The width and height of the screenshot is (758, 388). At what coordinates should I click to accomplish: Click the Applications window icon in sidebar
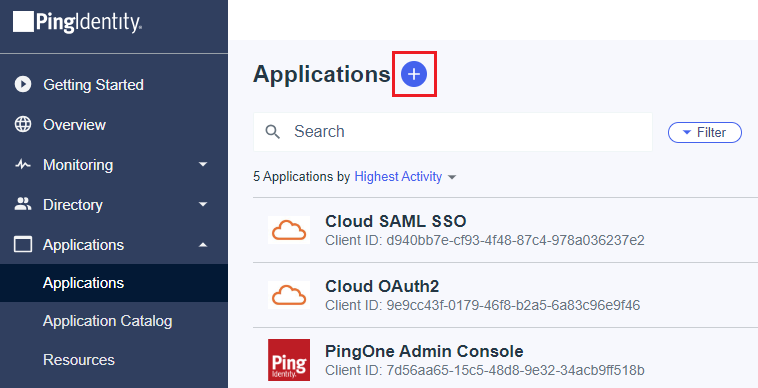click(x=23, y=244)
